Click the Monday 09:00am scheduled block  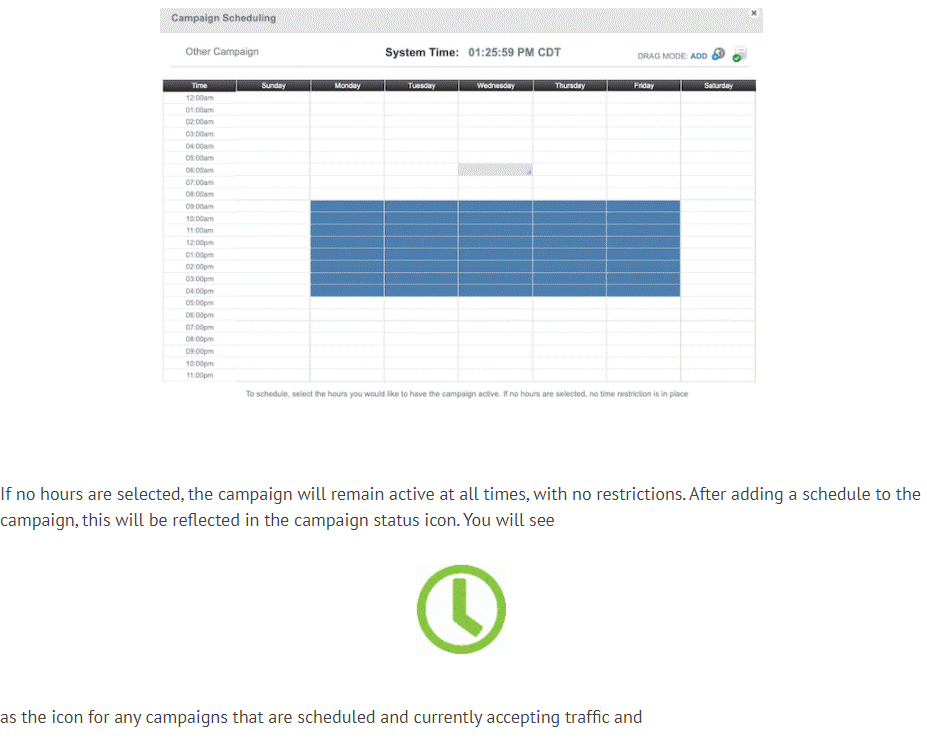click(347, 206)
